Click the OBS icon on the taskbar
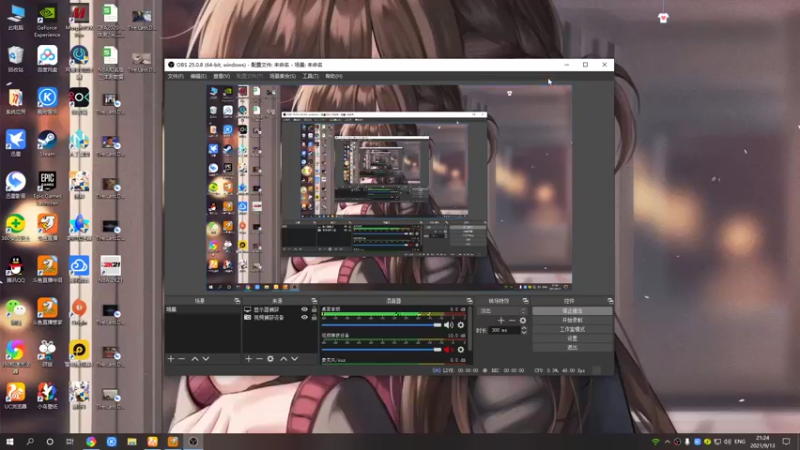 click(x=193, y=442)
